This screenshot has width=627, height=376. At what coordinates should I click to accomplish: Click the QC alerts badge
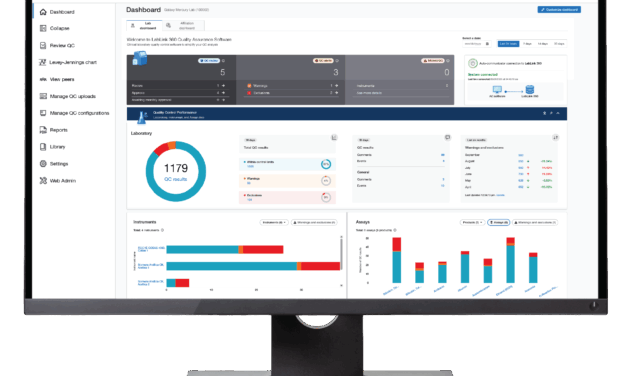pyautogui.click(x=323, y=61)
